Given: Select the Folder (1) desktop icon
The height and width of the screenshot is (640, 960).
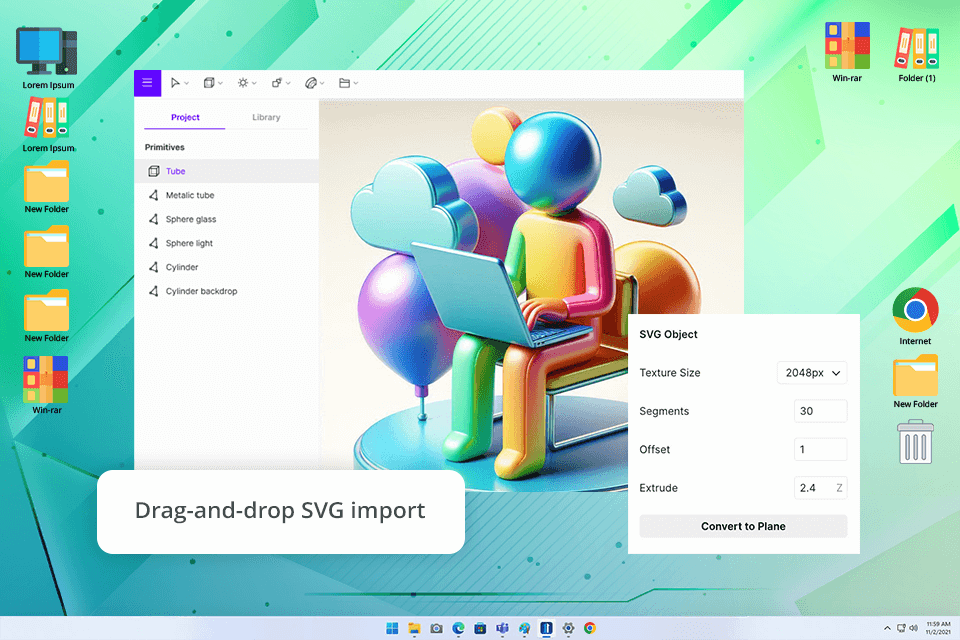Looking at the screenshot, I should click(917, 54).
